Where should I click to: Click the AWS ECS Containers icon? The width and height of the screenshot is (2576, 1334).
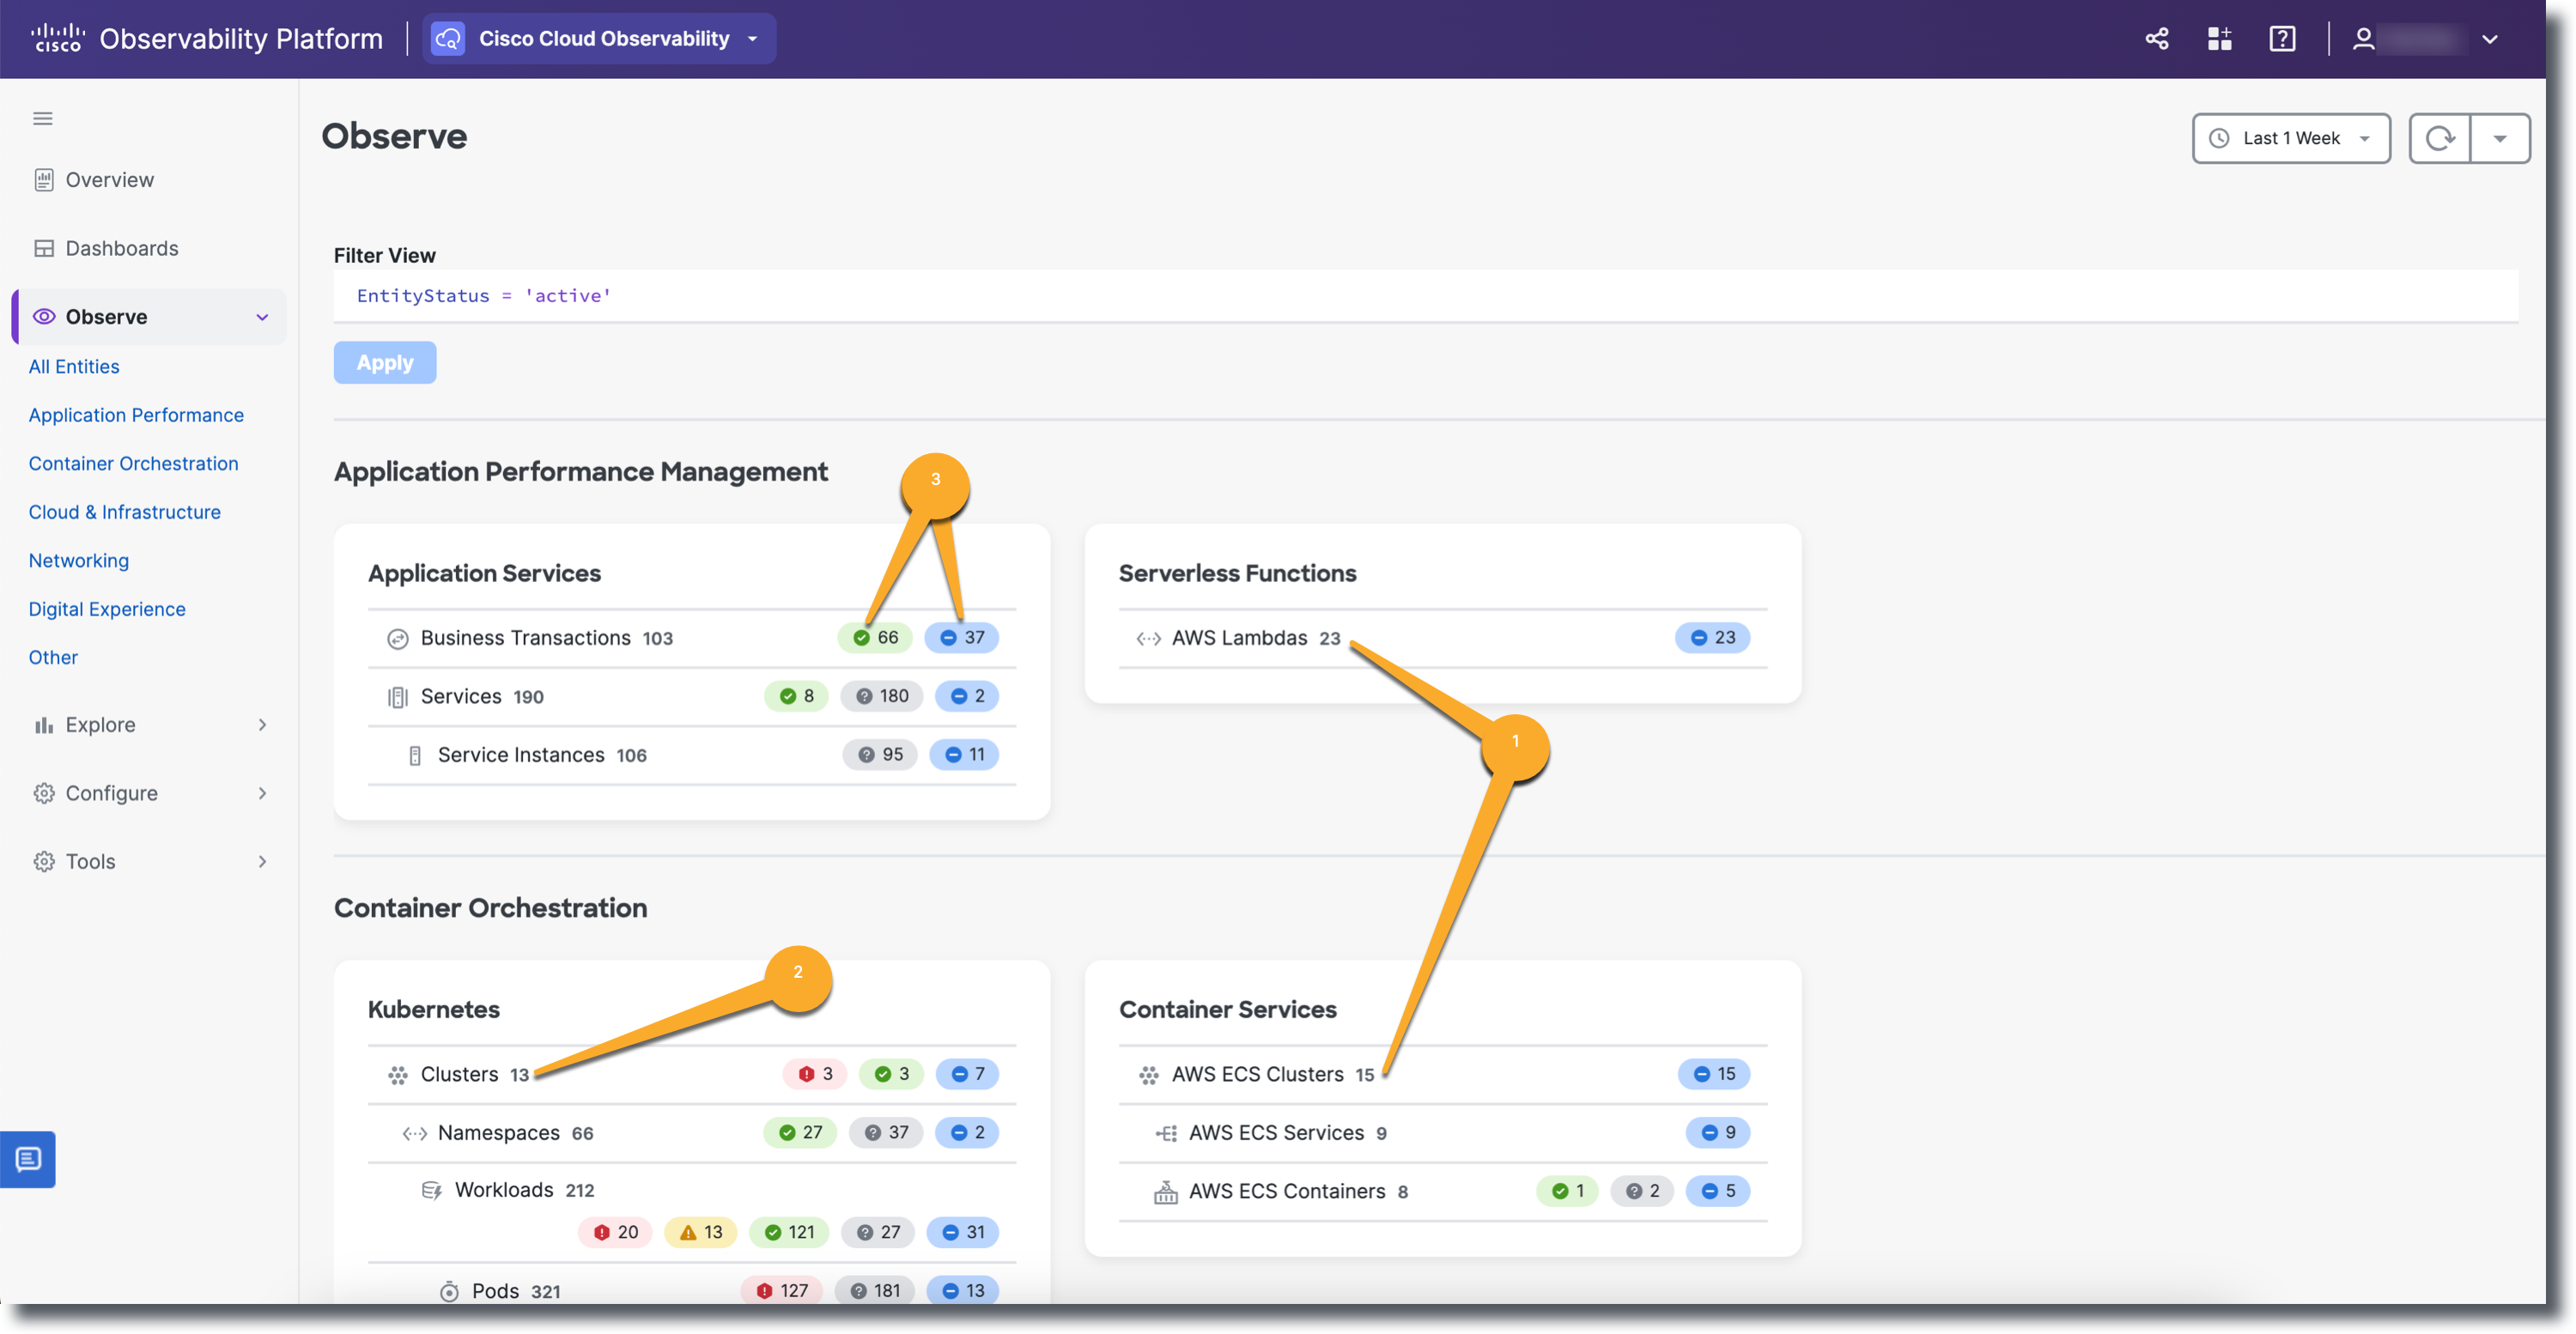[1166, 1192]
